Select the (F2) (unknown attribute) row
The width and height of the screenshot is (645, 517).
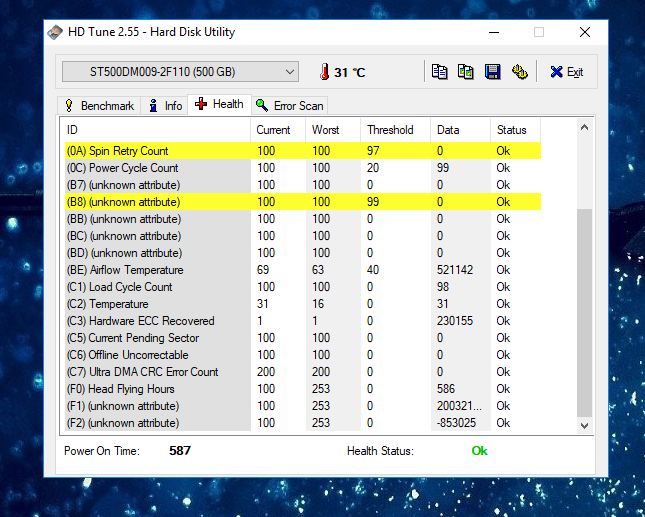[x=303, y=423]
